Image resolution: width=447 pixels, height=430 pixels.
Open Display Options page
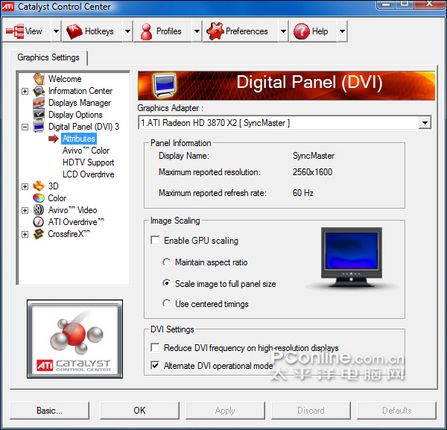click(75, 115)
